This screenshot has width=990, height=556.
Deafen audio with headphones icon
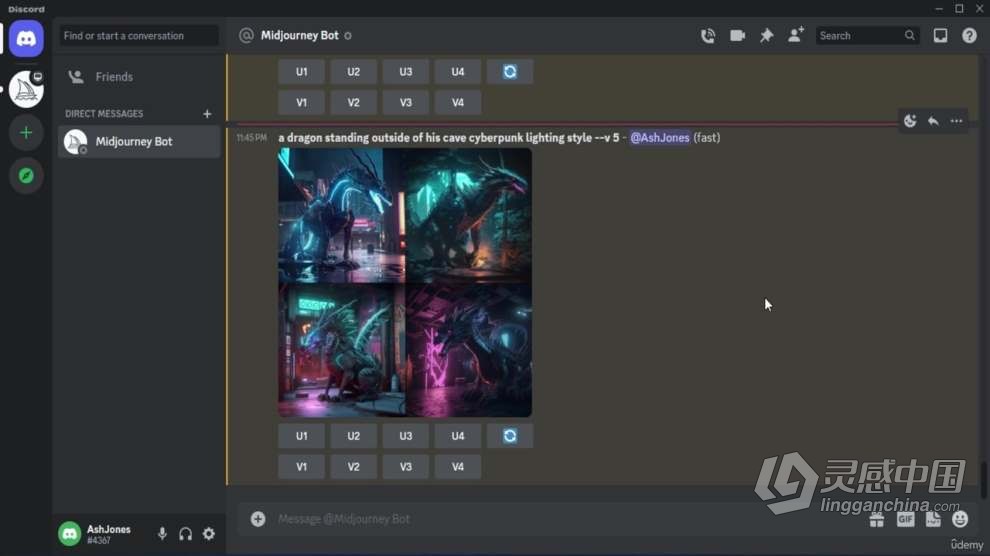(x=186, y=534)
